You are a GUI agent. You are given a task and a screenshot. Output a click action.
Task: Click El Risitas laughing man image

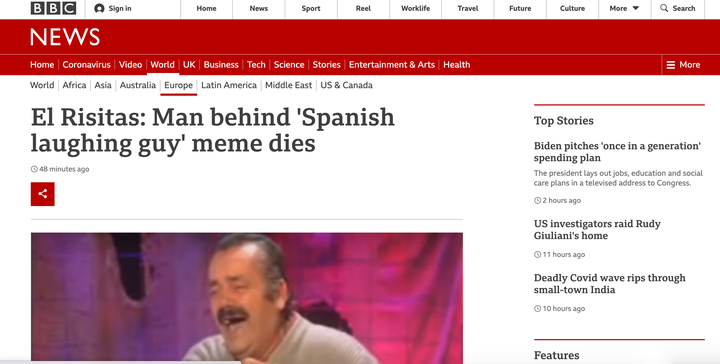click(247, 297)
